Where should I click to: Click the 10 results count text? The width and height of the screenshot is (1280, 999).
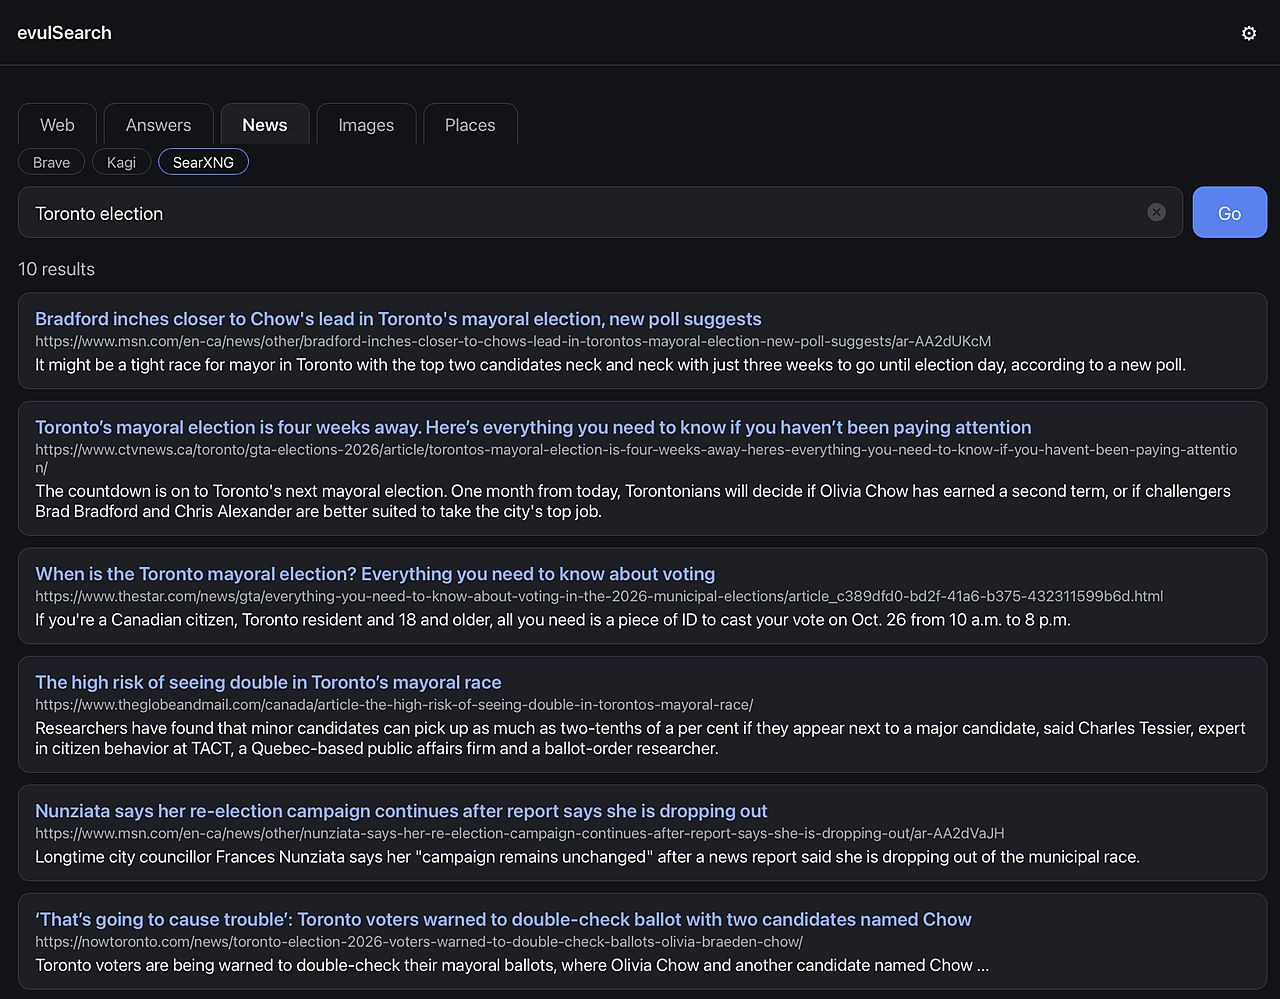(56, 269)
